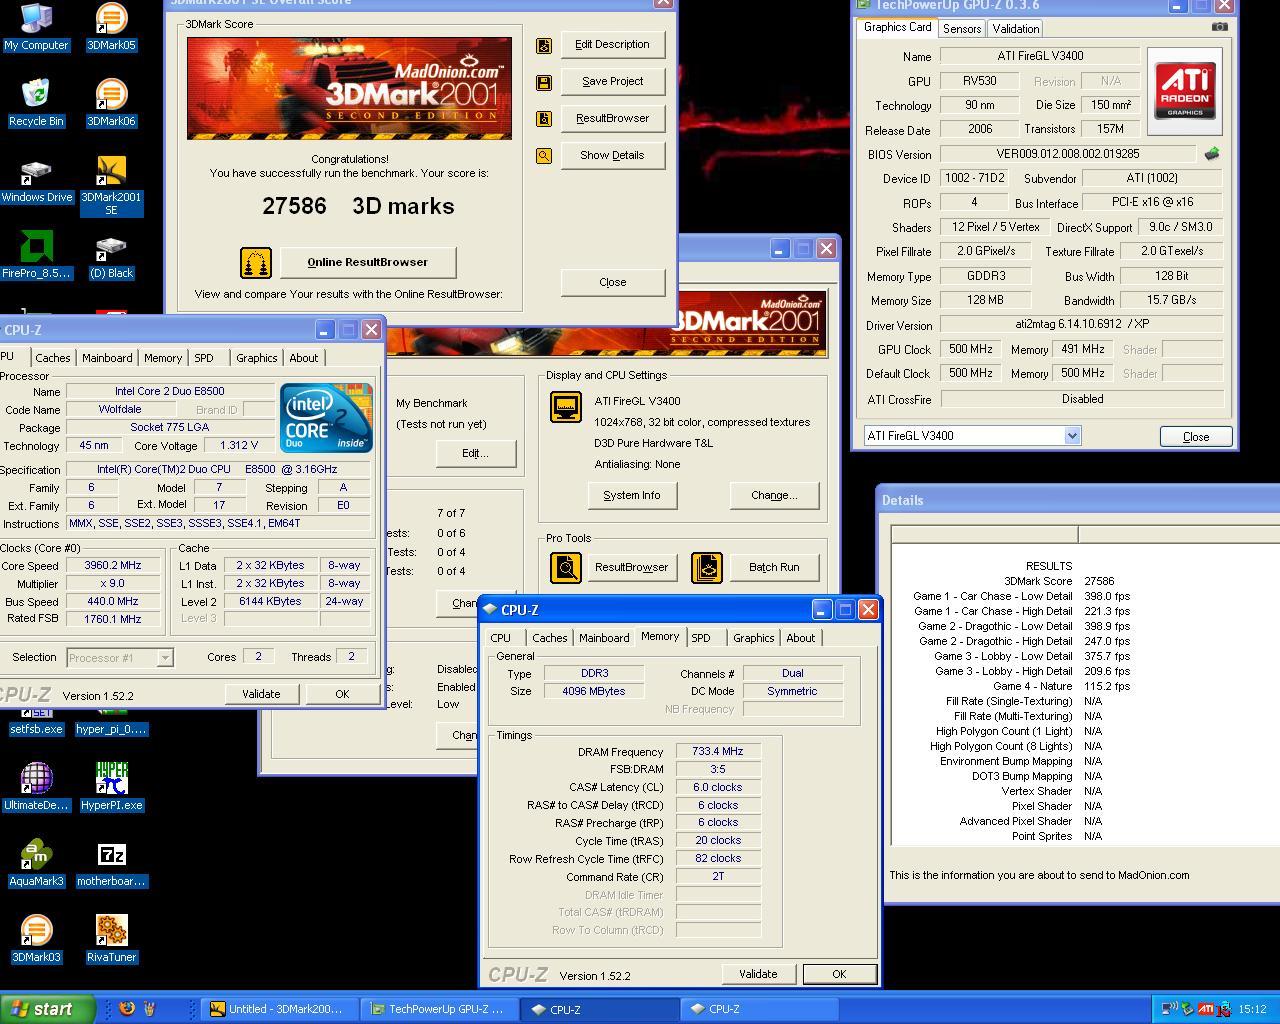Open the About tab in front CPU-Z window
This screenshot has width=1280, height=1024.
pyautogui.click(x=800, y=638)
